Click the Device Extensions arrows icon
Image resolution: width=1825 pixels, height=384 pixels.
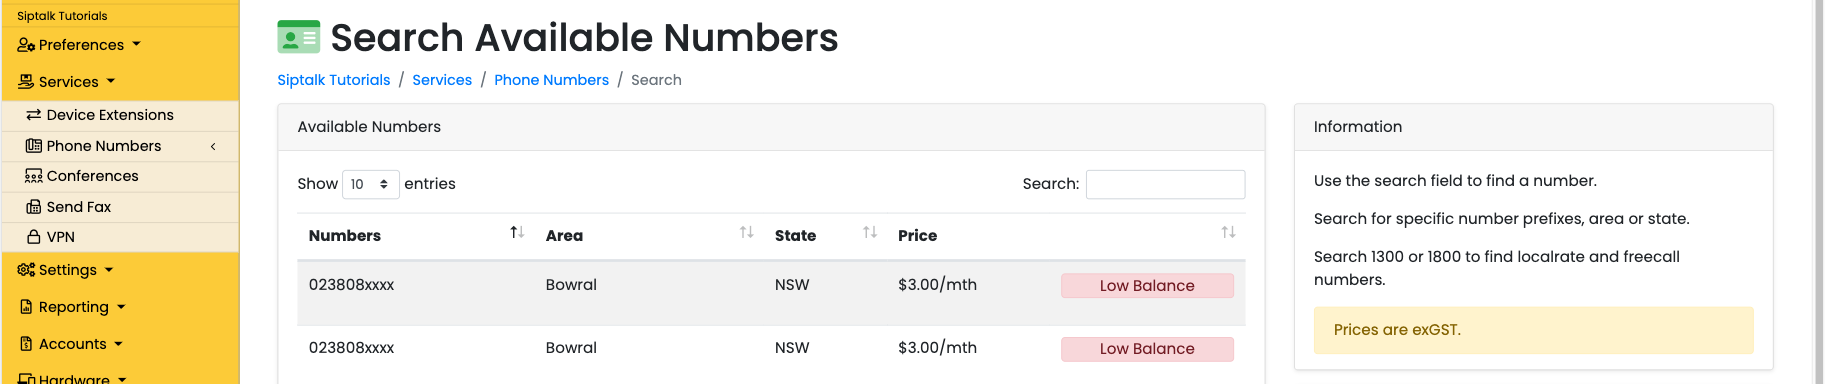click(34, 115)
